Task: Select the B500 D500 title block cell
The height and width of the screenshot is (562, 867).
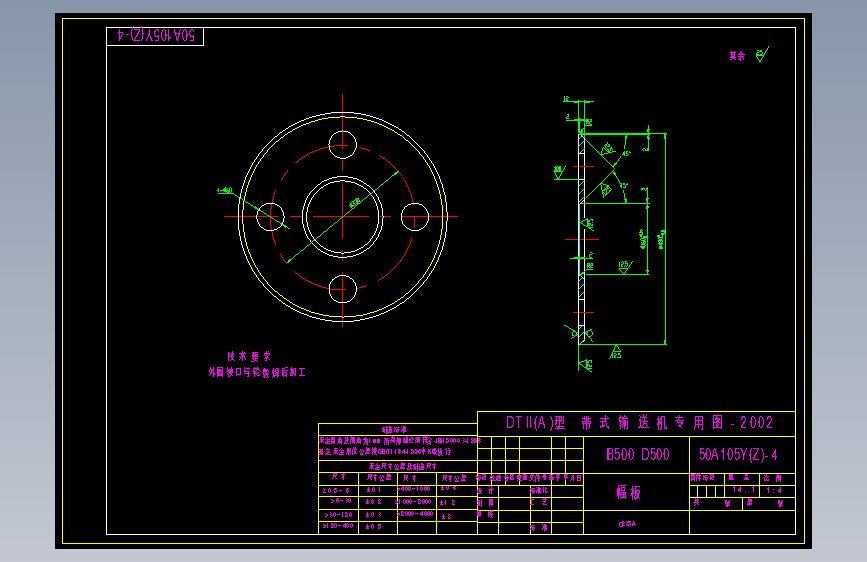Action: tap(637, 455)
